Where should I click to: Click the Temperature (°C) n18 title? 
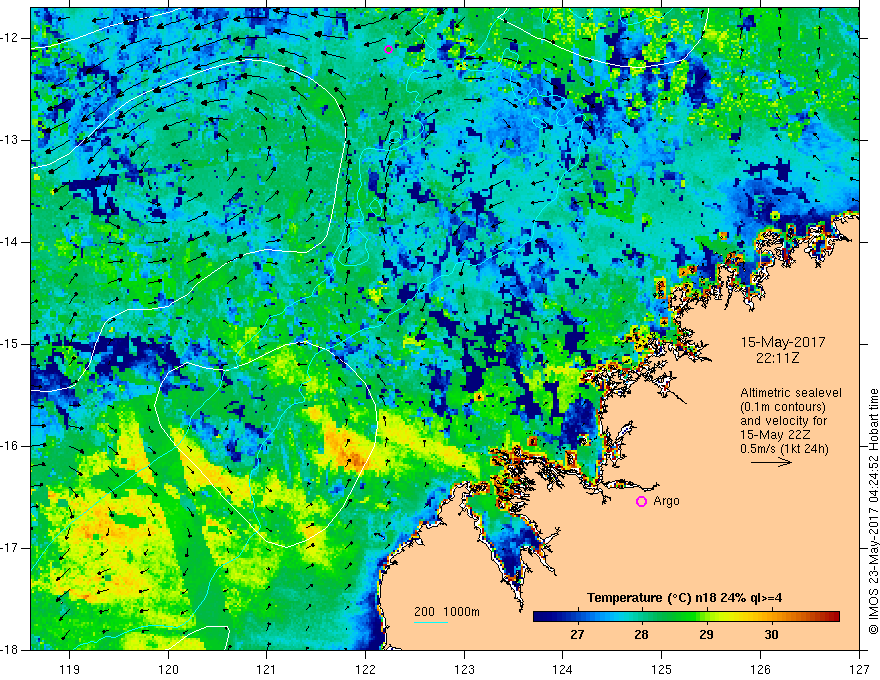684,598
